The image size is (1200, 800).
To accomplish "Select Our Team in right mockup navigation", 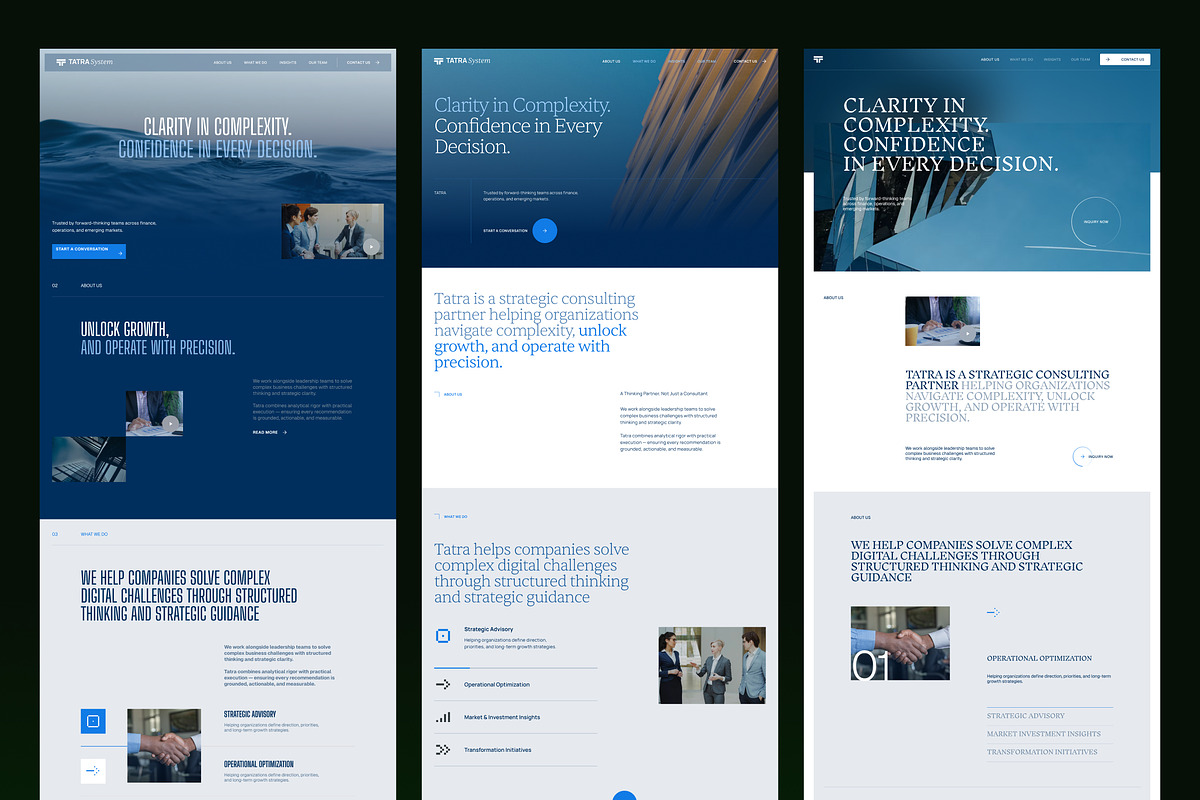I will (x=1081, y=60).
